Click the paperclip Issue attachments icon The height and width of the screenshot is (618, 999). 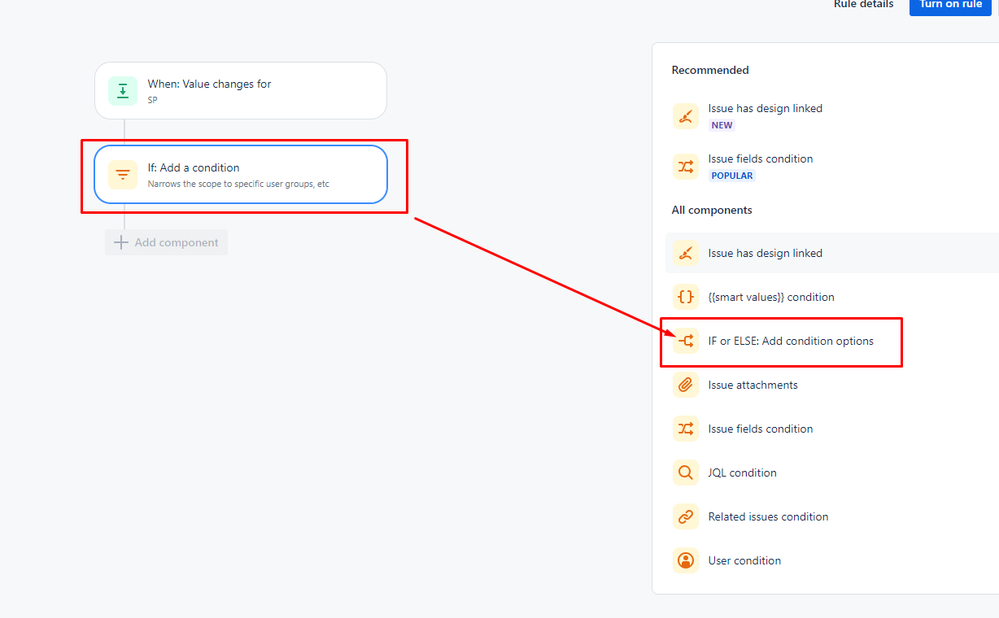click(686, 385)
